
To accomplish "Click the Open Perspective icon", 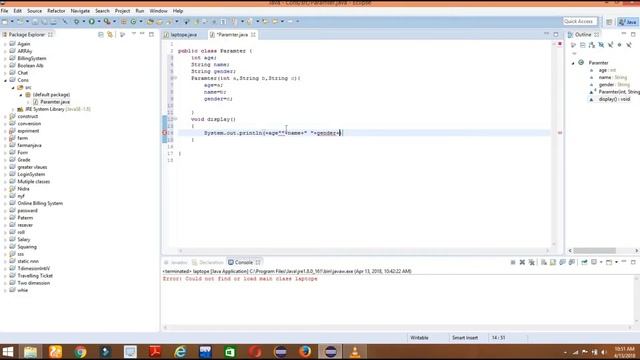I will [609, 22].
